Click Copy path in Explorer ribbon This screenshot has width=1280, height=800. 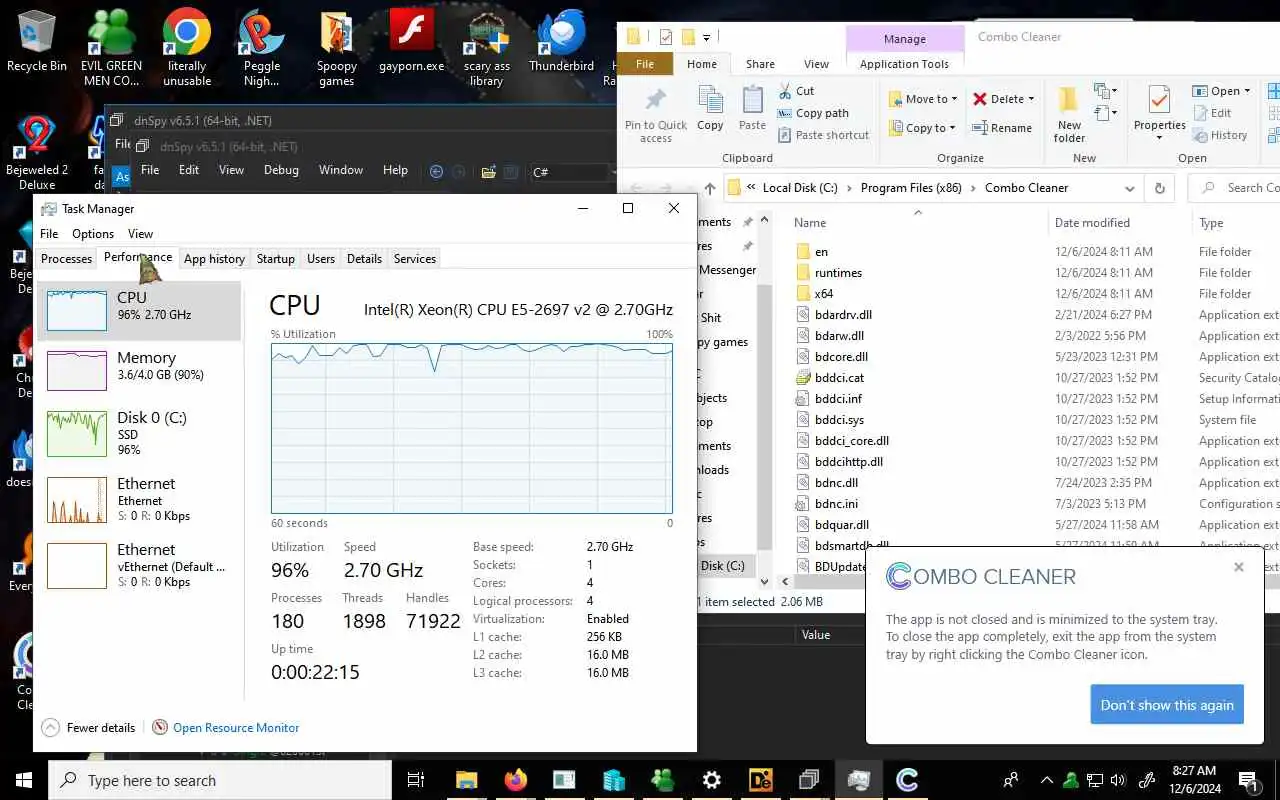(x=813, y=113)
